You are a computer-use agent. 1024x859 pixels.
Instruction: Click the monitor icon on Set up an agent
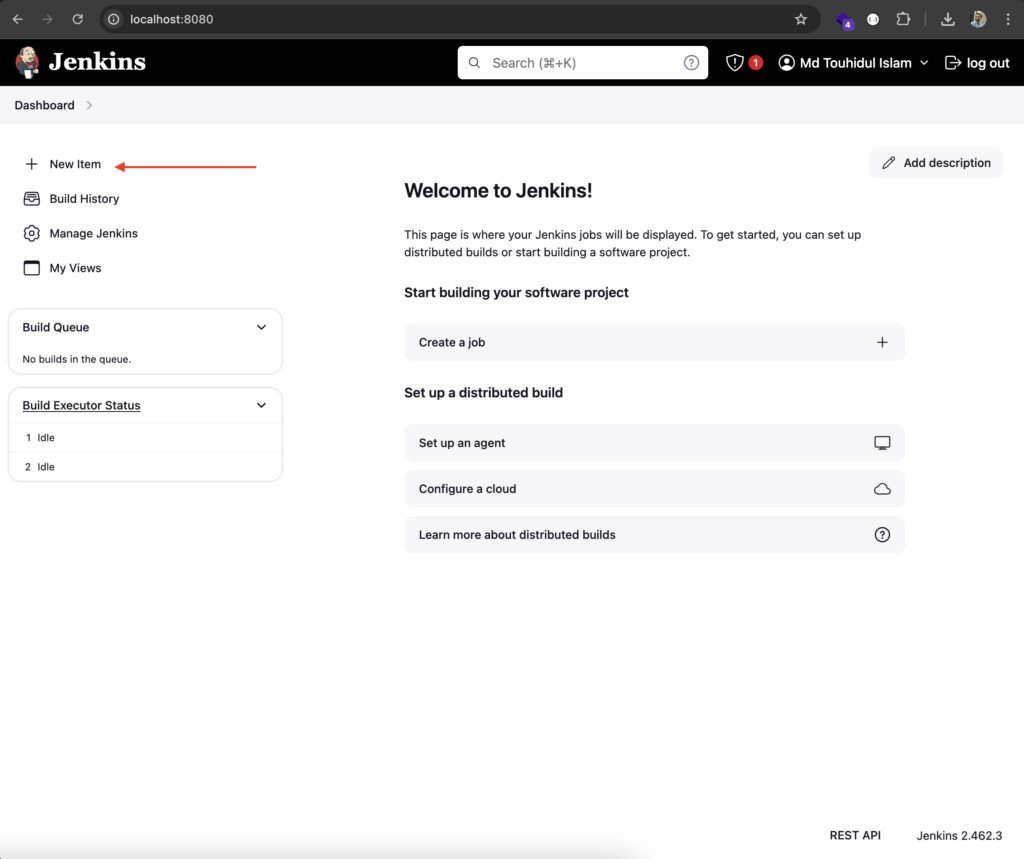pos(882,443)
